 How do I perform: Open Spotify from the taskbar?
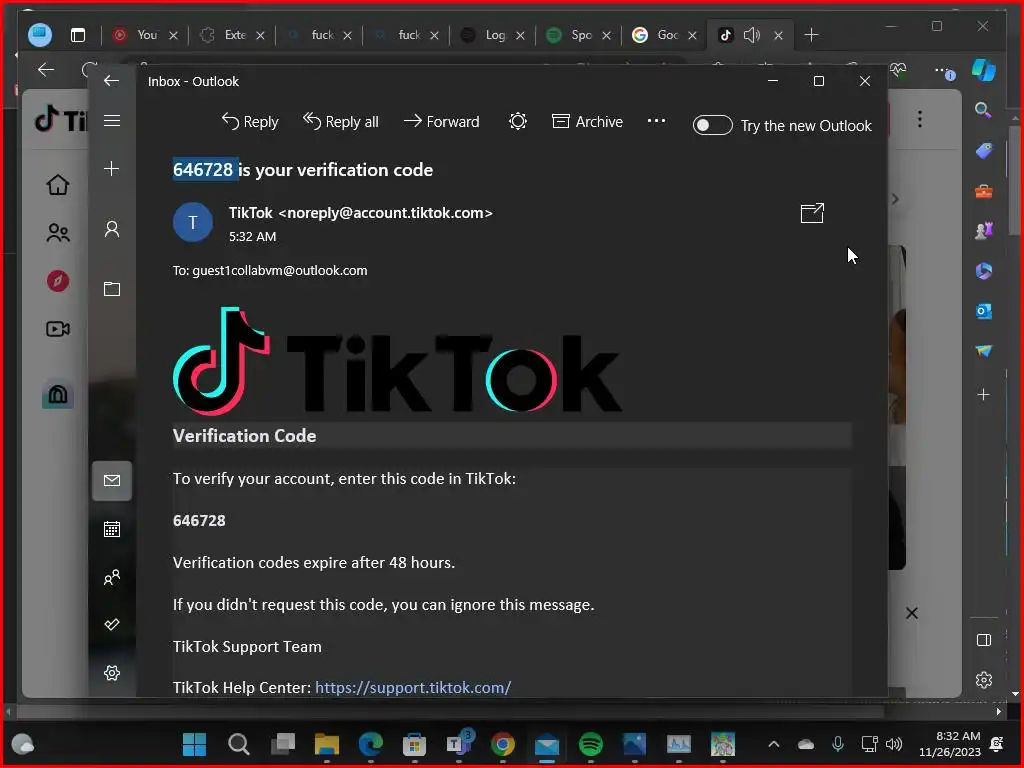click(x=590, y=744)
